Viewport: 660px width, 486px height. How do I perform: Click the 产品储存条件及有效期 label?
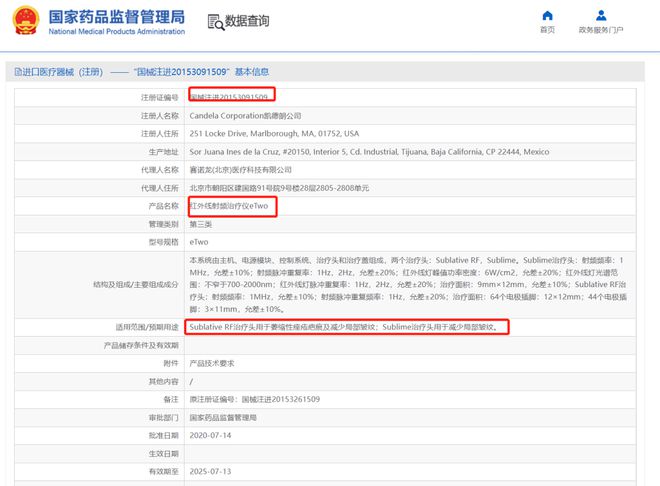point(141,345)
